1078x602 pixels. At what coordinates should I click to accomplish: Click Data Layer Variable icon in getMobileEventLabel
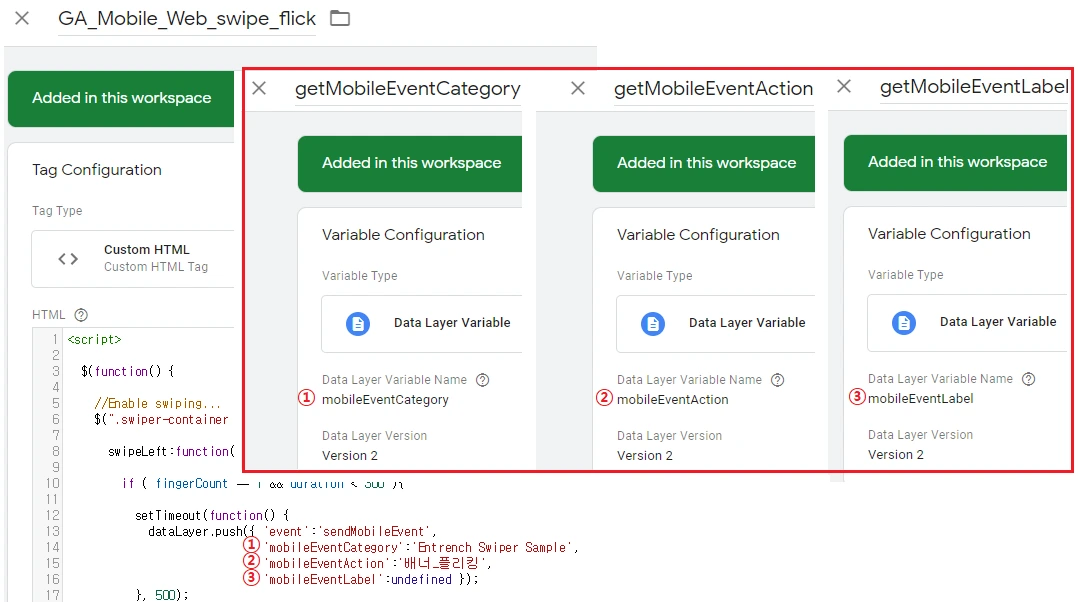(x=903, y=322)
